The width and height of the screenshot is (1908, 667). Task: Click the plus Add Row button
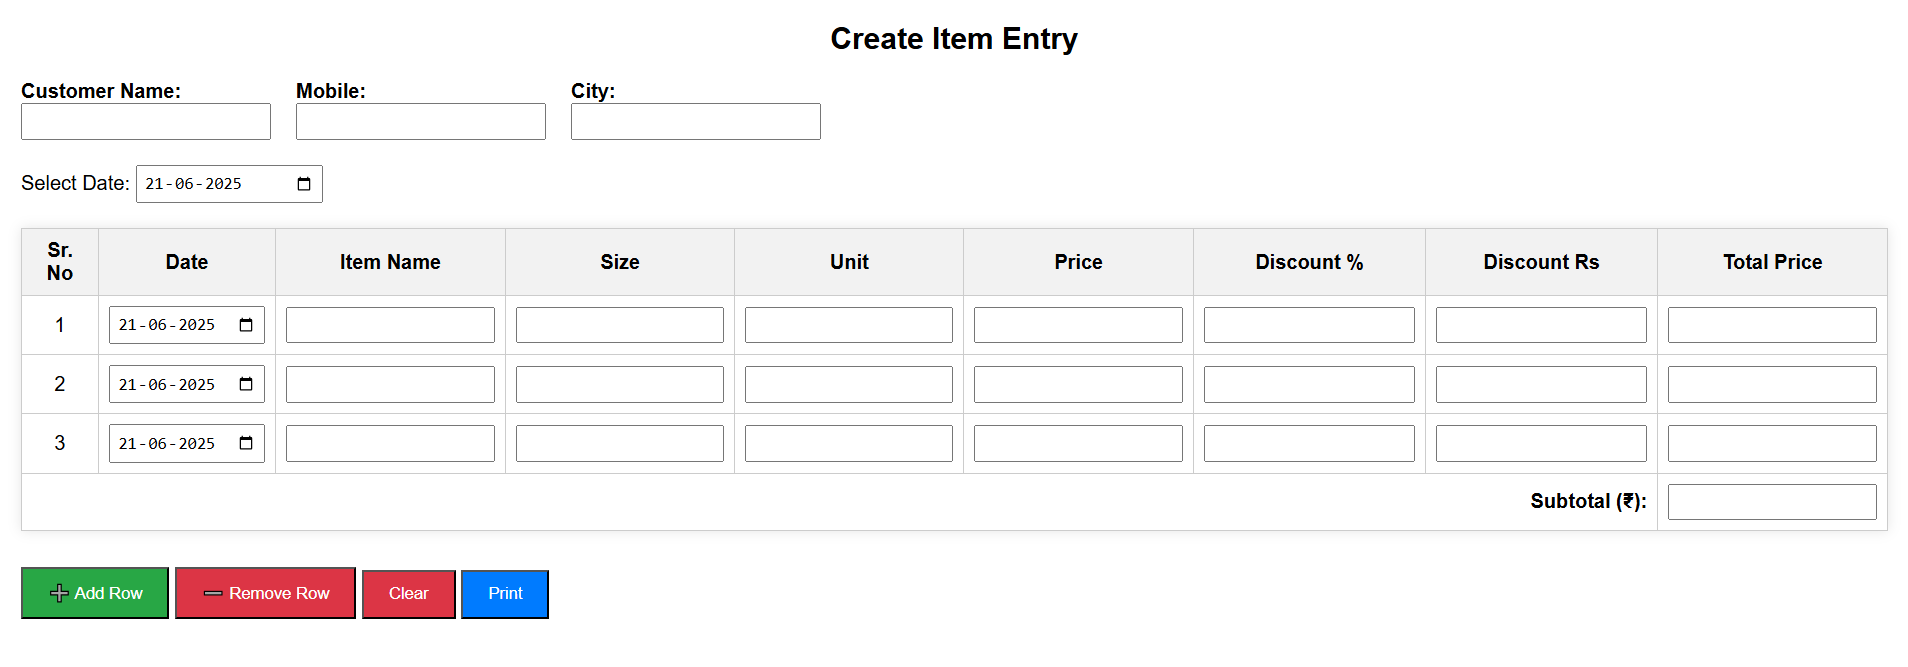[x=95, y=593]
